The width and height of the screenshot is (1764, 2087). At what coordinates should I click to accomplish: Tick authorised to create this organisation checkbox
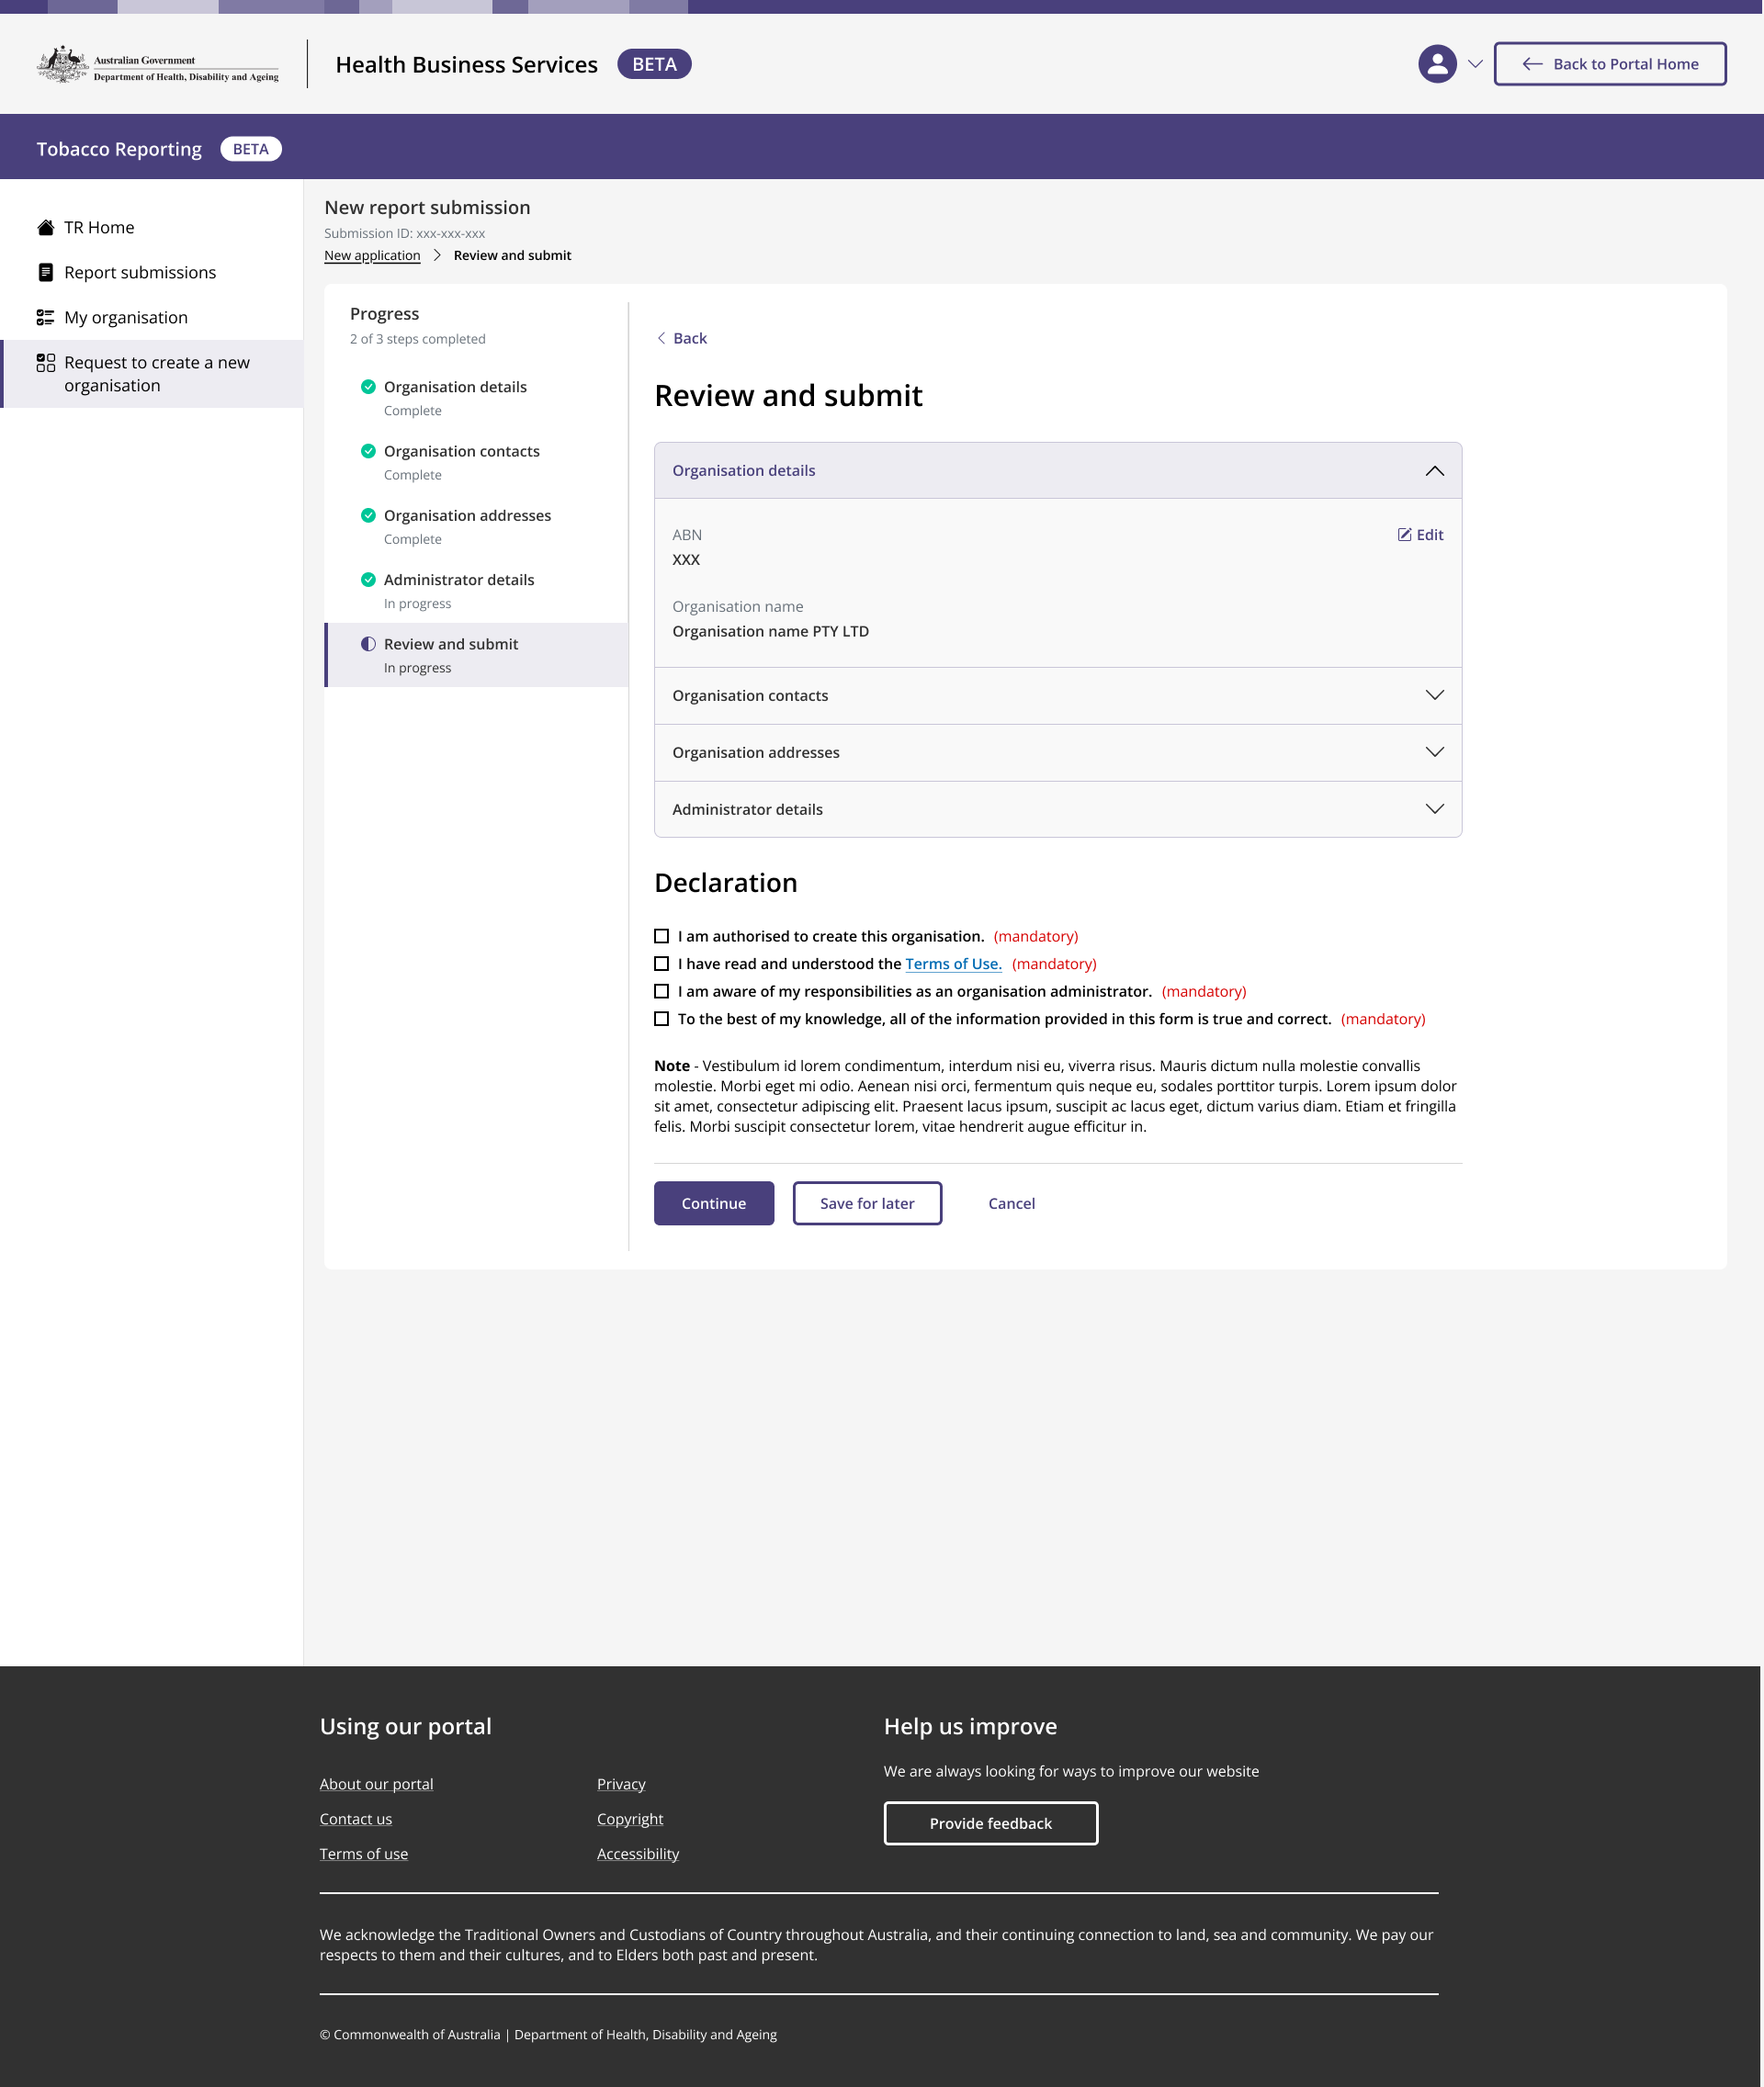(x=661, y=937)
